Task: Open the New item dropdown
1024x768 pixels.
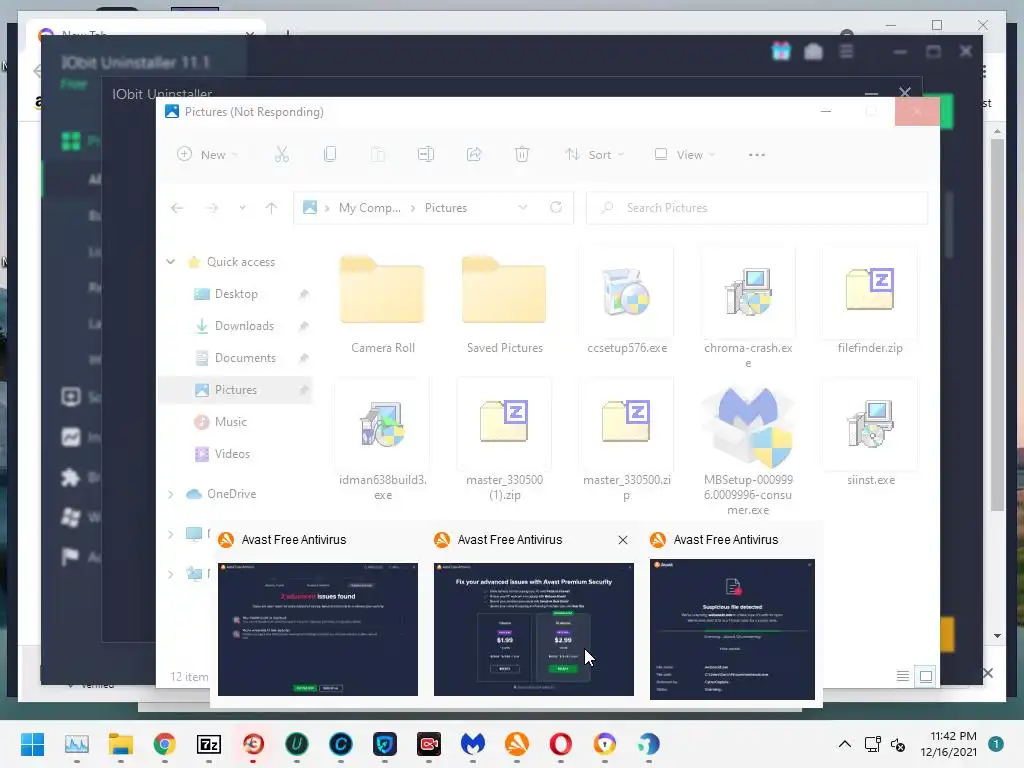Action: (207, 155)
